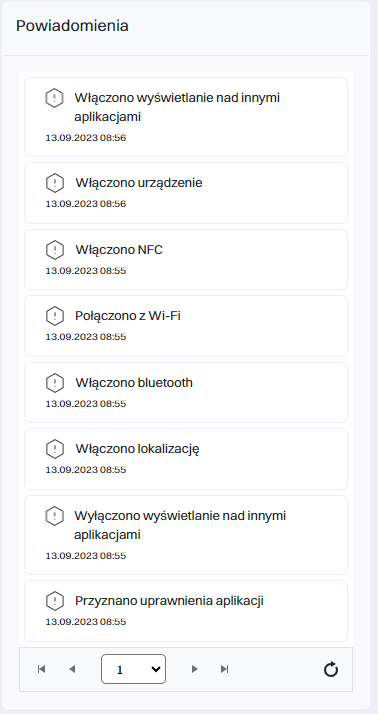Screen dimensions: 378x714
Task: Open the Włączono wyświetlanie nad innymi aplikacjami notification
Action: (186, 117)
